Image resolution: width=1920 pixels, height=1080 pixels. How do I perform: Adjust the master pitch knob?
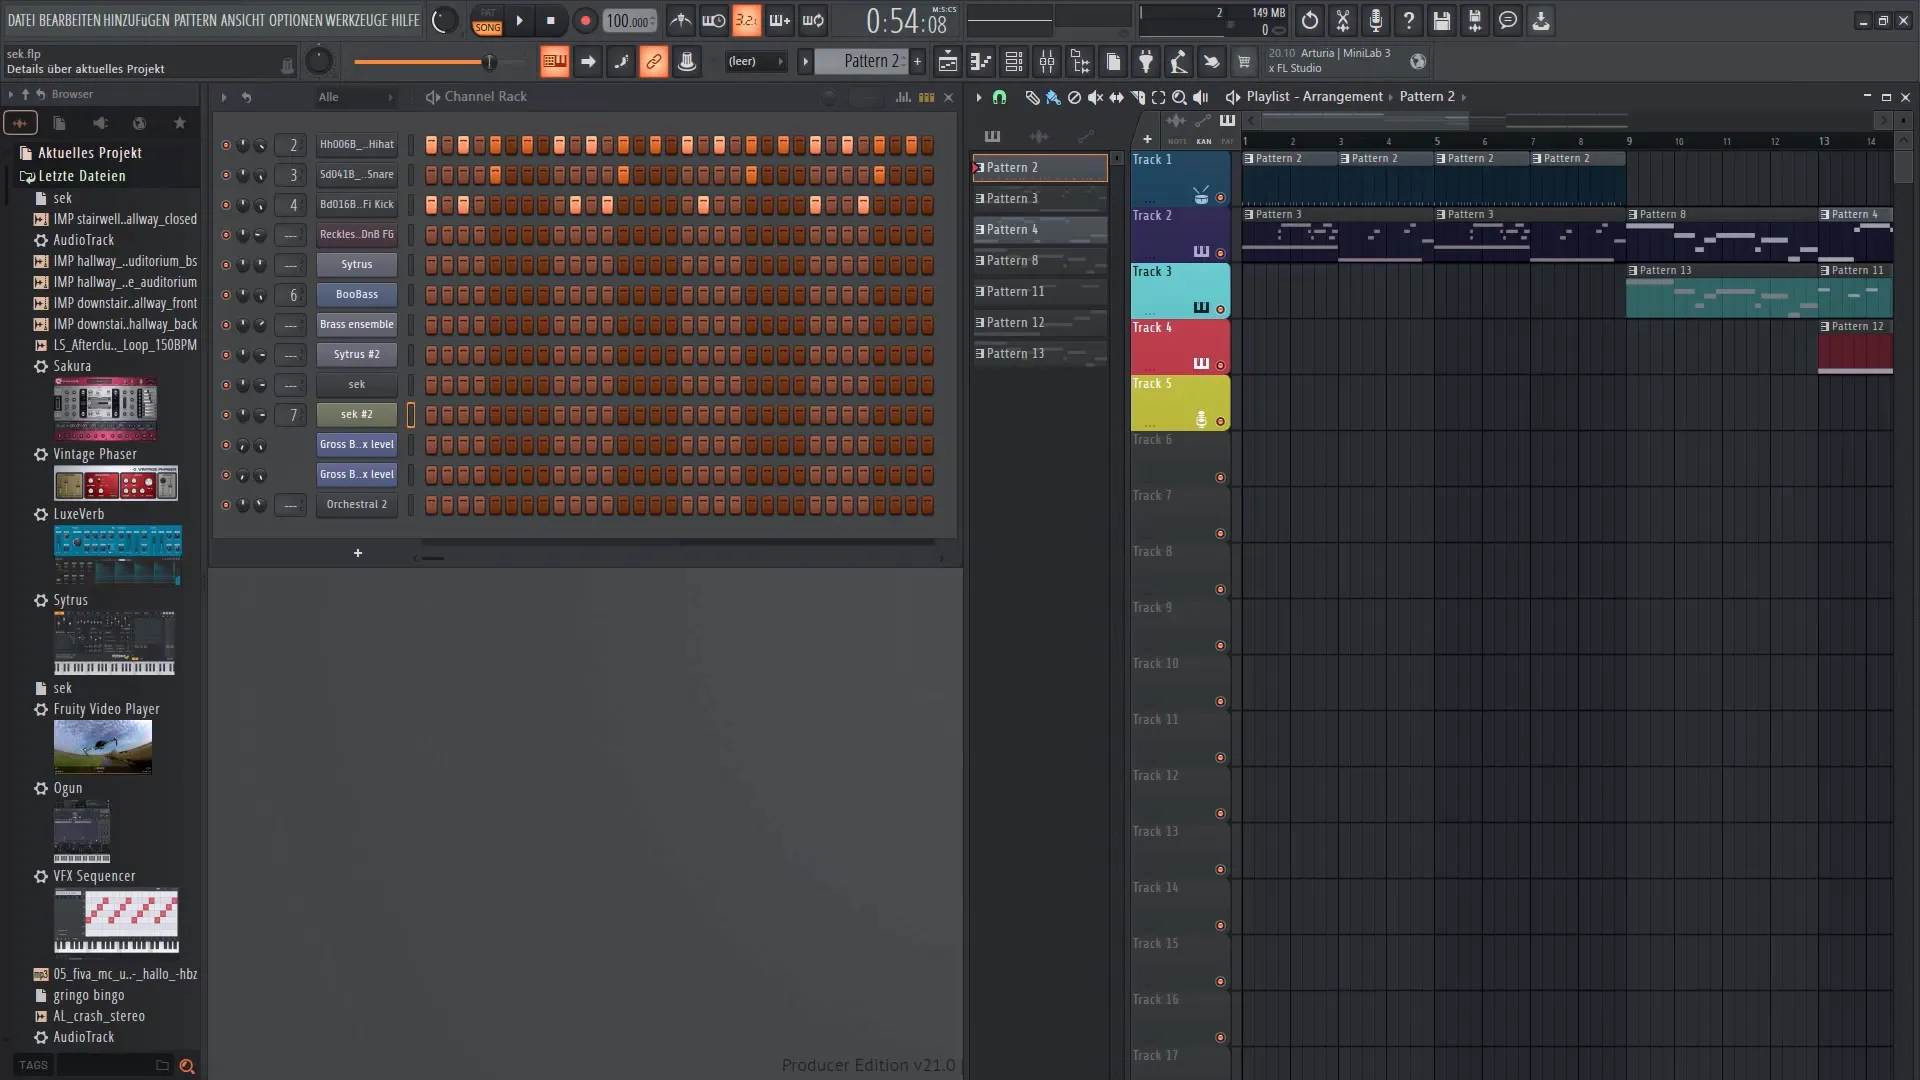(318, 62)
